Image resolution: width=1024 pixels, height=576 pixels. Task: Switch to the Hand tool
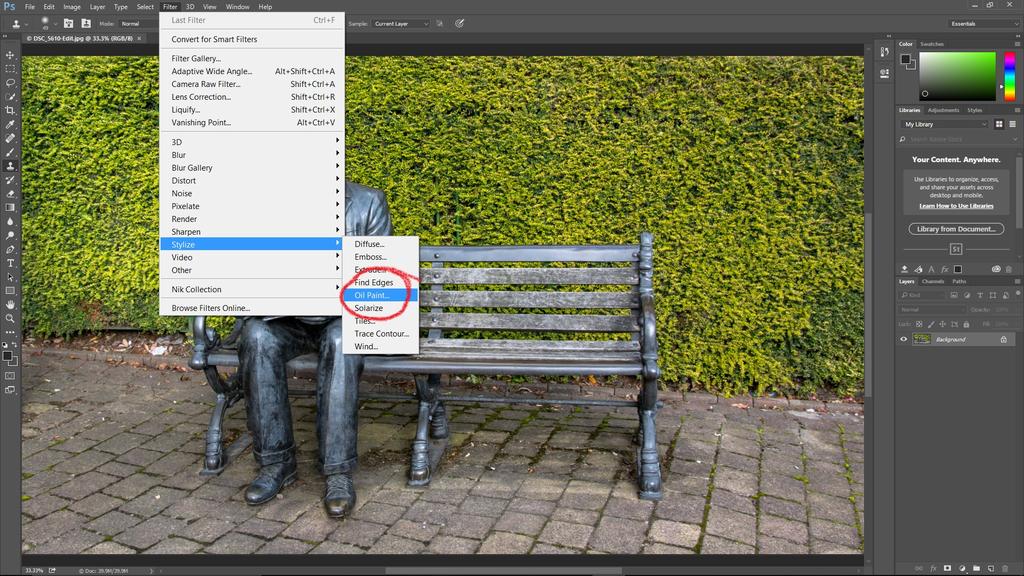pyautogui.click(x=10, y=304)
